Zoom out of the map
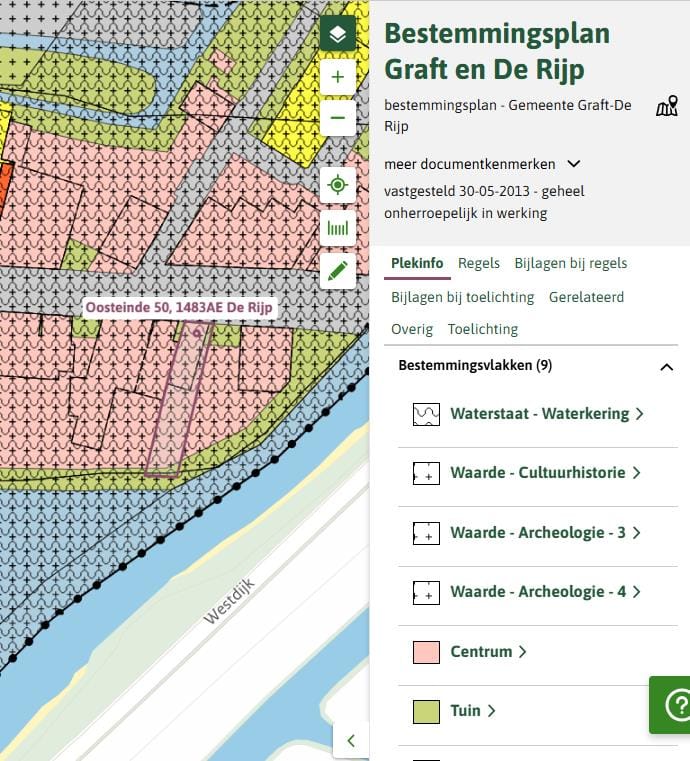The height and width of the screenshot is (761, 690). (x=338, y=118)
